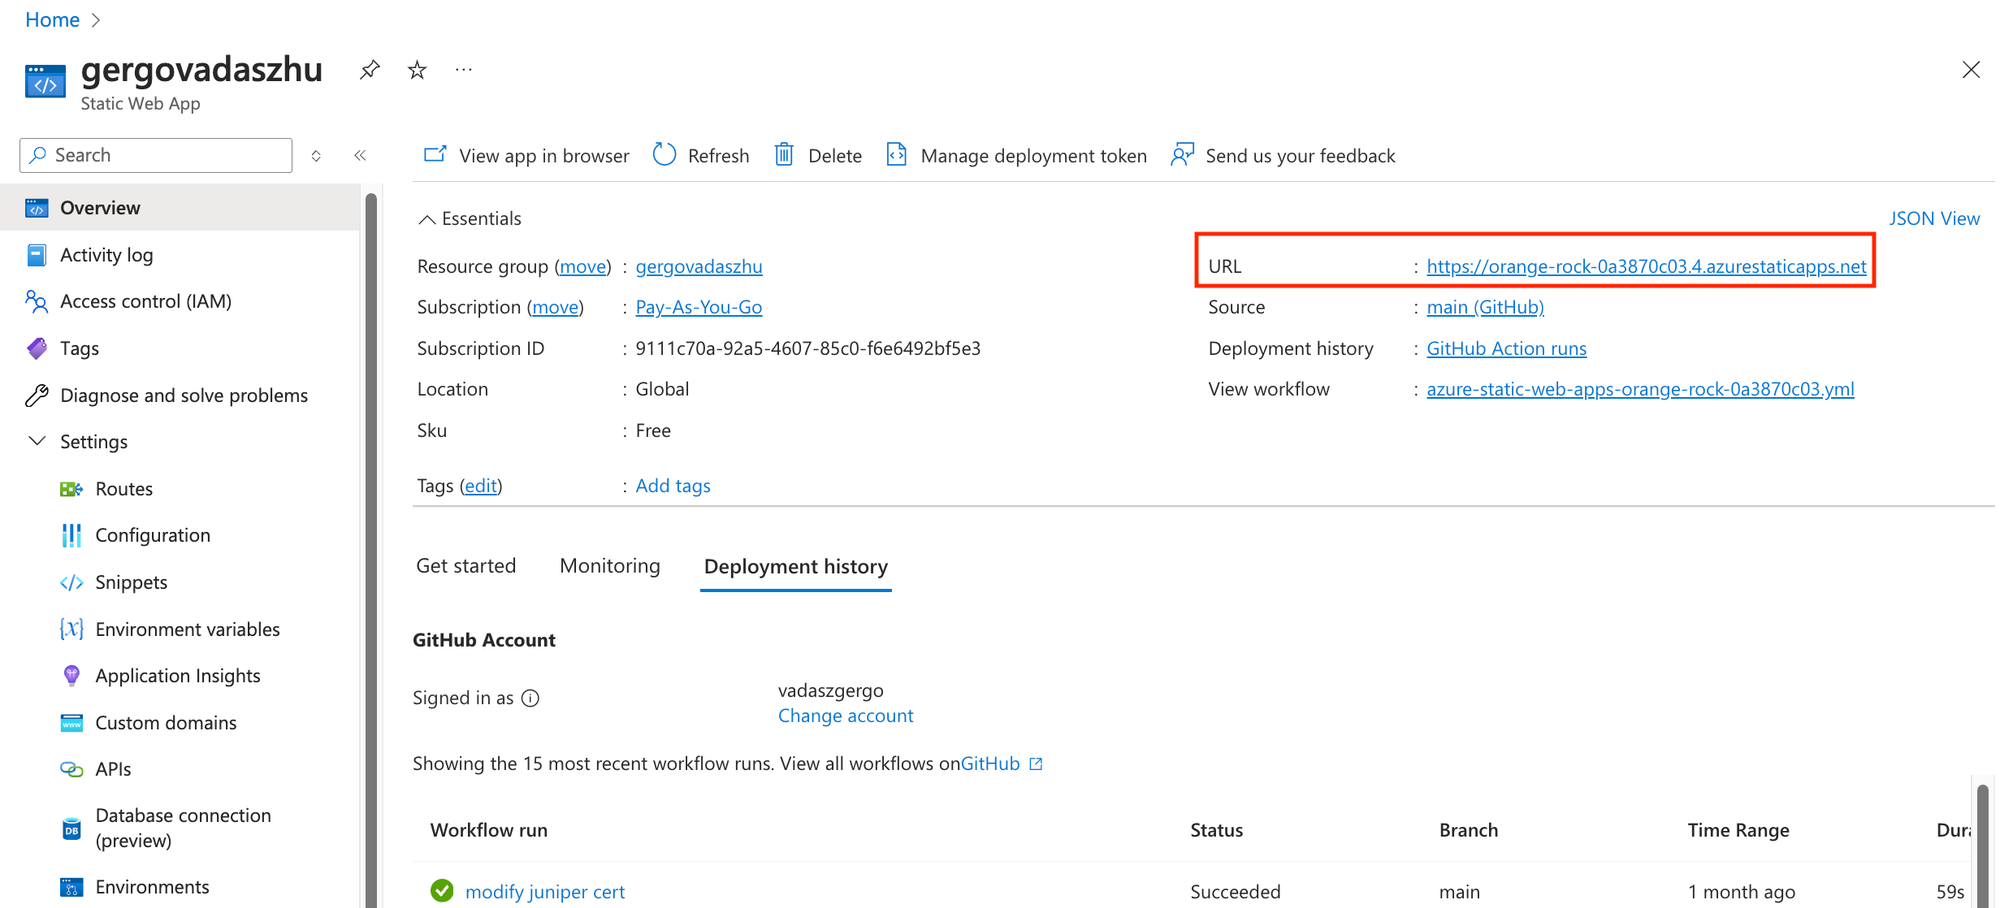Viewport: 2000px width, 908px height.
Task: Open the more options ellipsis menu
Action: tap(464, 70)
